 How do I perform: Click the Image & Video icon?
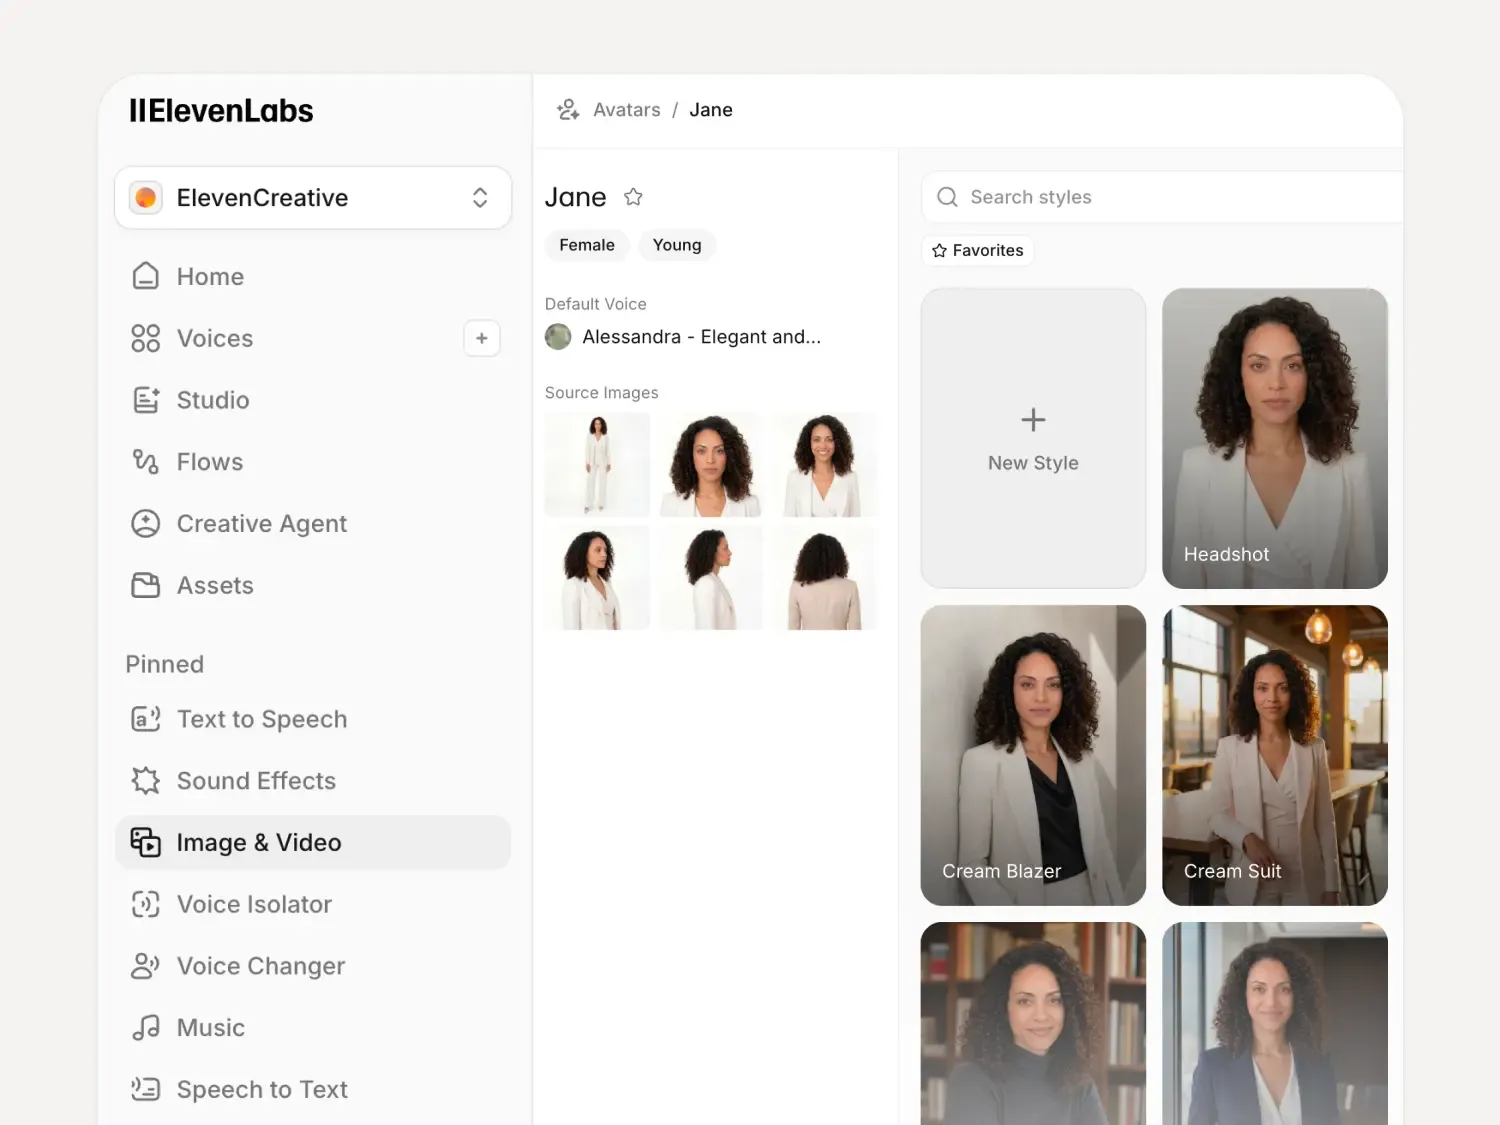(146, 843)
